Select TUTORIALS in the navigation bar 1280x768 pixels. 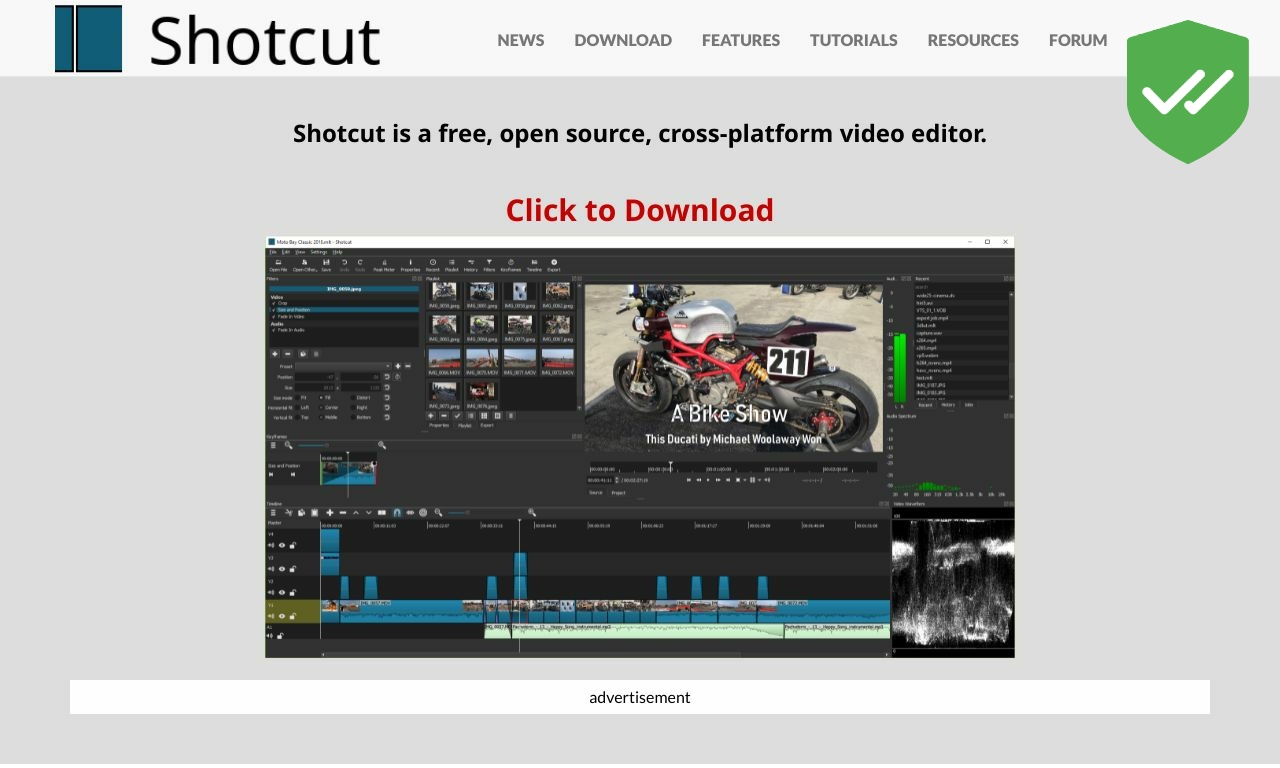click(x=854, y=40)
